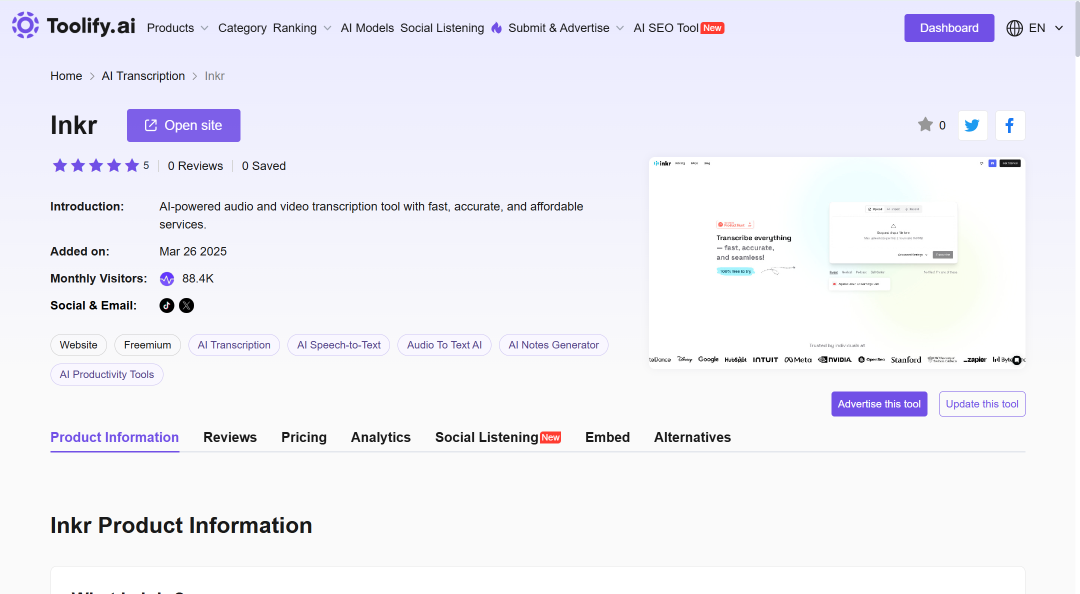Switch to the Alternatives tab
This screenshot has width=1080, height=594.
[x=692, y=438]
